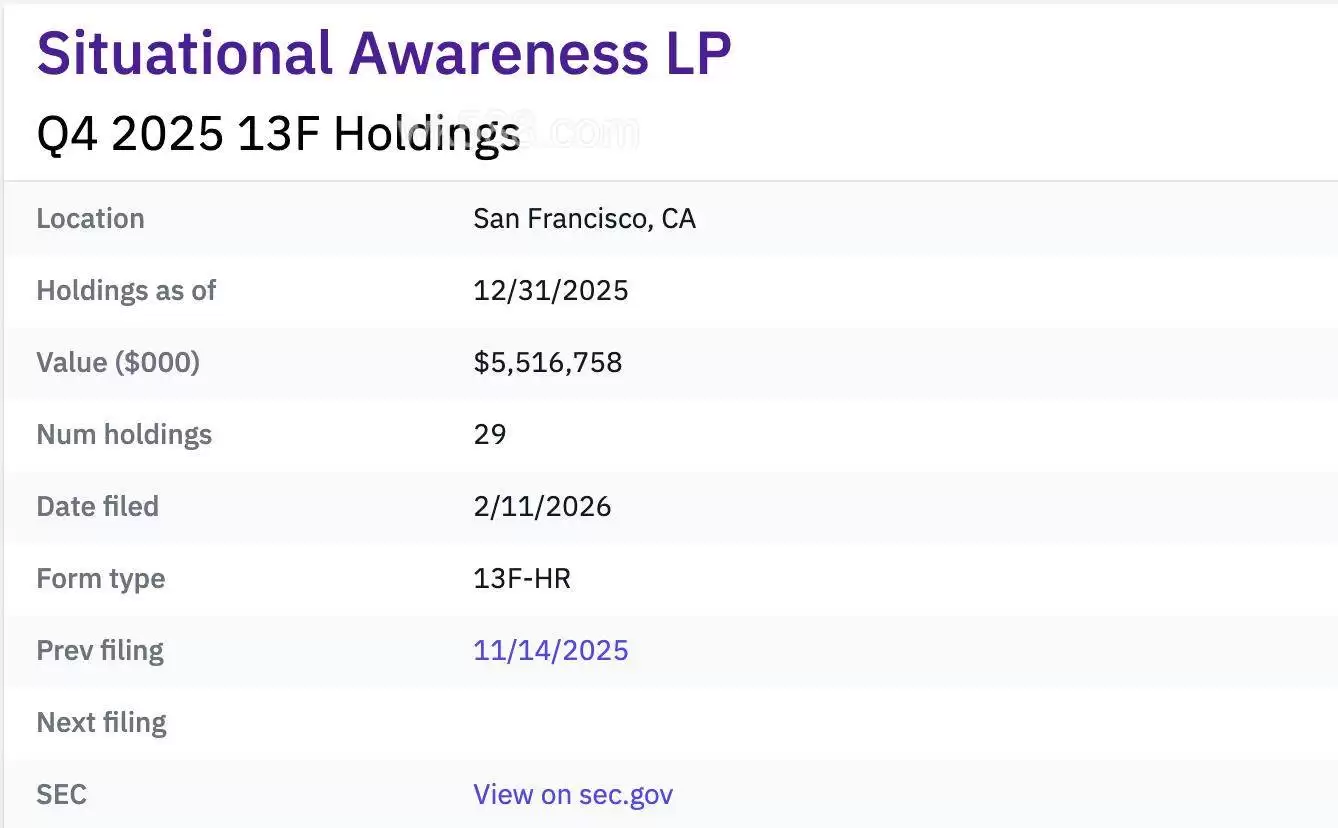The width and height of the screenshot is (1338, 828).
Task: Select the San Francisco, CA value
Action: click(x=584, y=219)
